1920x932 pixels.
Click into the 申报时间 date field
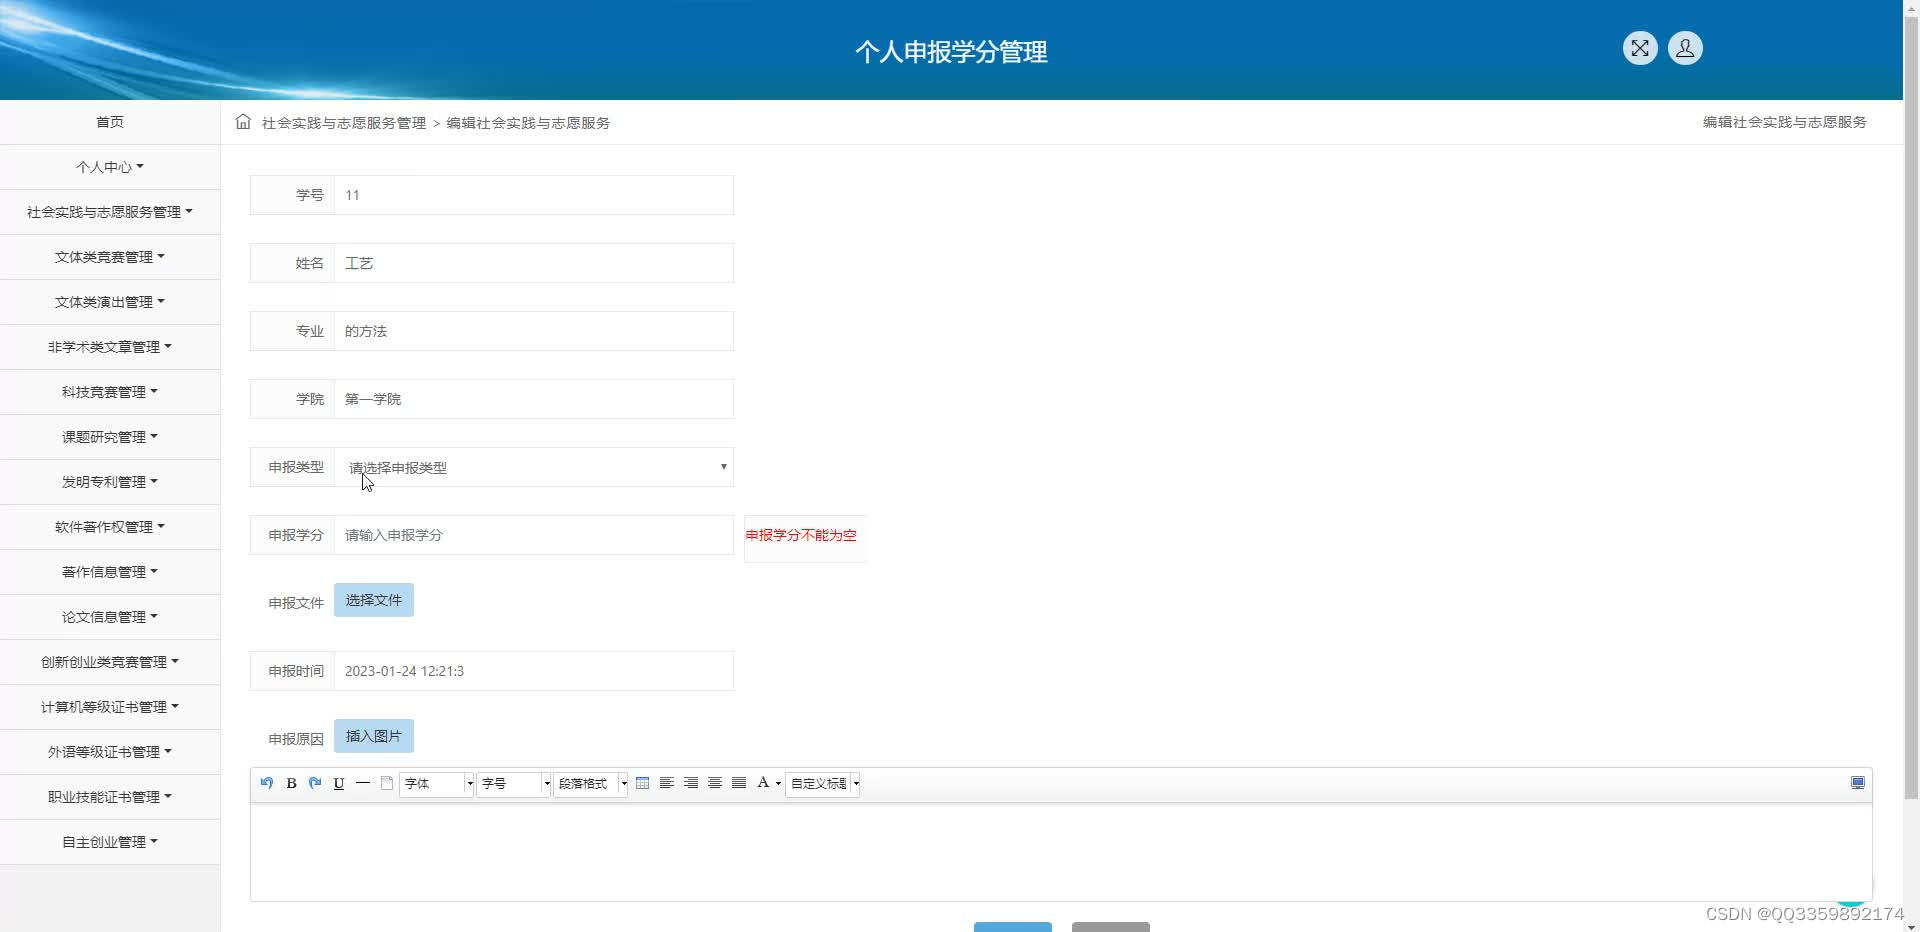pyautogui.click(x=534, y=671)
